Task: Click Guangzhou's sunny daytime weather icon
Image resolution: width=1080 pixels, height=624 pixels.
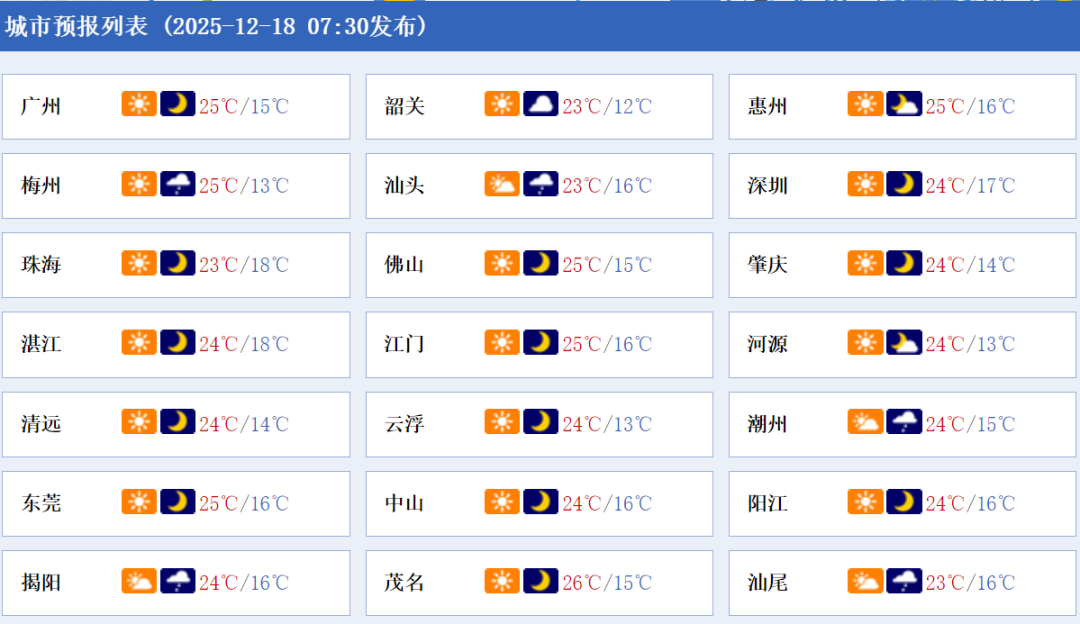Action: coord(139,104)
